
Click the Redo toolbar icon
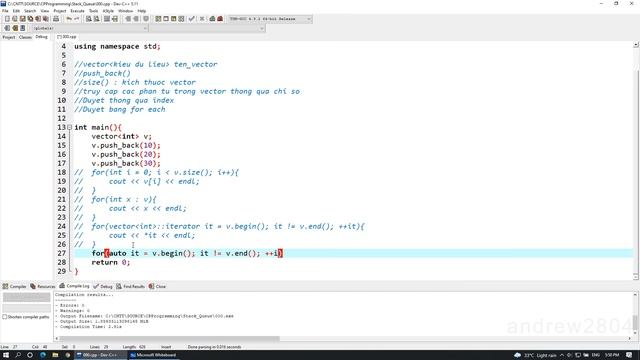coord(76,19)
